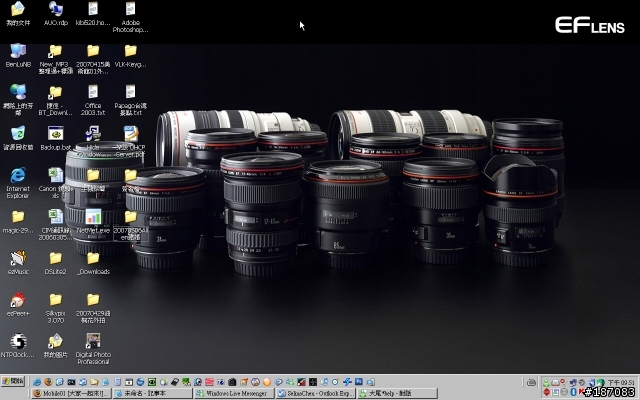This screenshot has height=400, width=640.
Task: Open the network neighborhood desktop icon
Action: pyautogui.click(x=18, y=100)
